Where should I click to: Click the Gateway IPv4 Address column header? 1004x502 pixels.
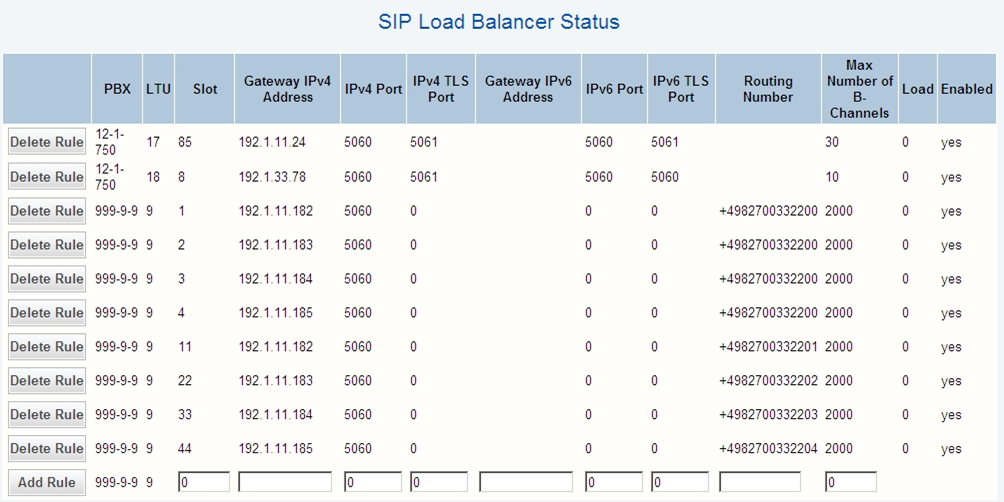pos(287,89)
